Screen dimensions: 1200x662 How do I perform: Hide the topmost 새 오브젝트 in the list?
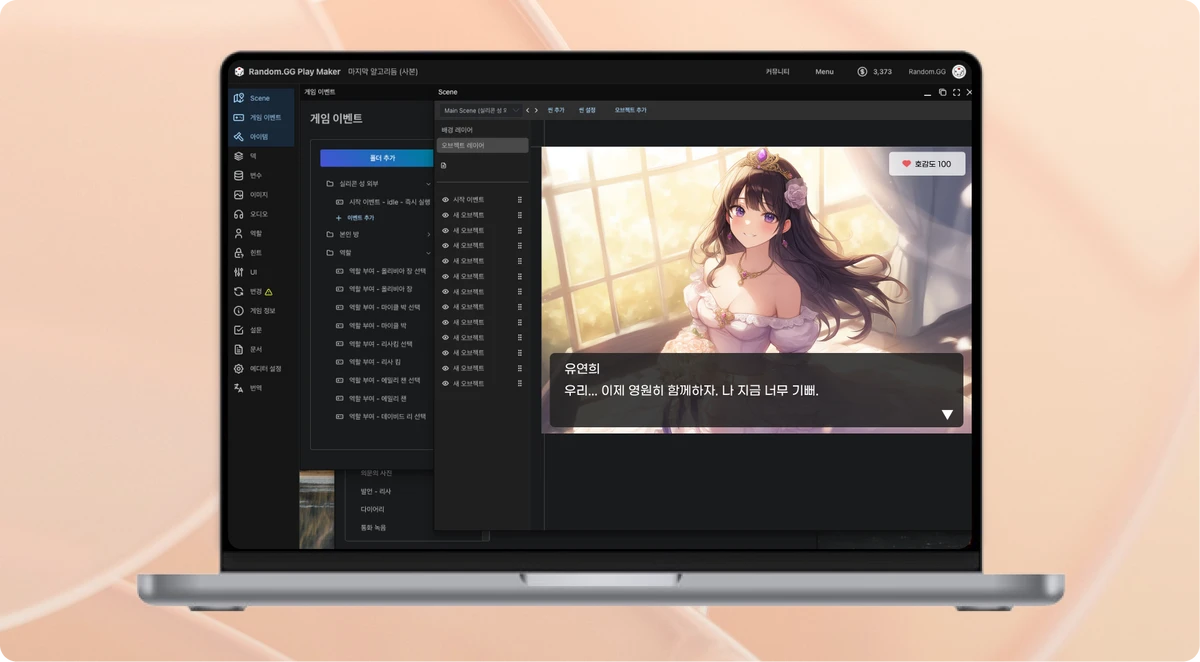coord(446,215)
